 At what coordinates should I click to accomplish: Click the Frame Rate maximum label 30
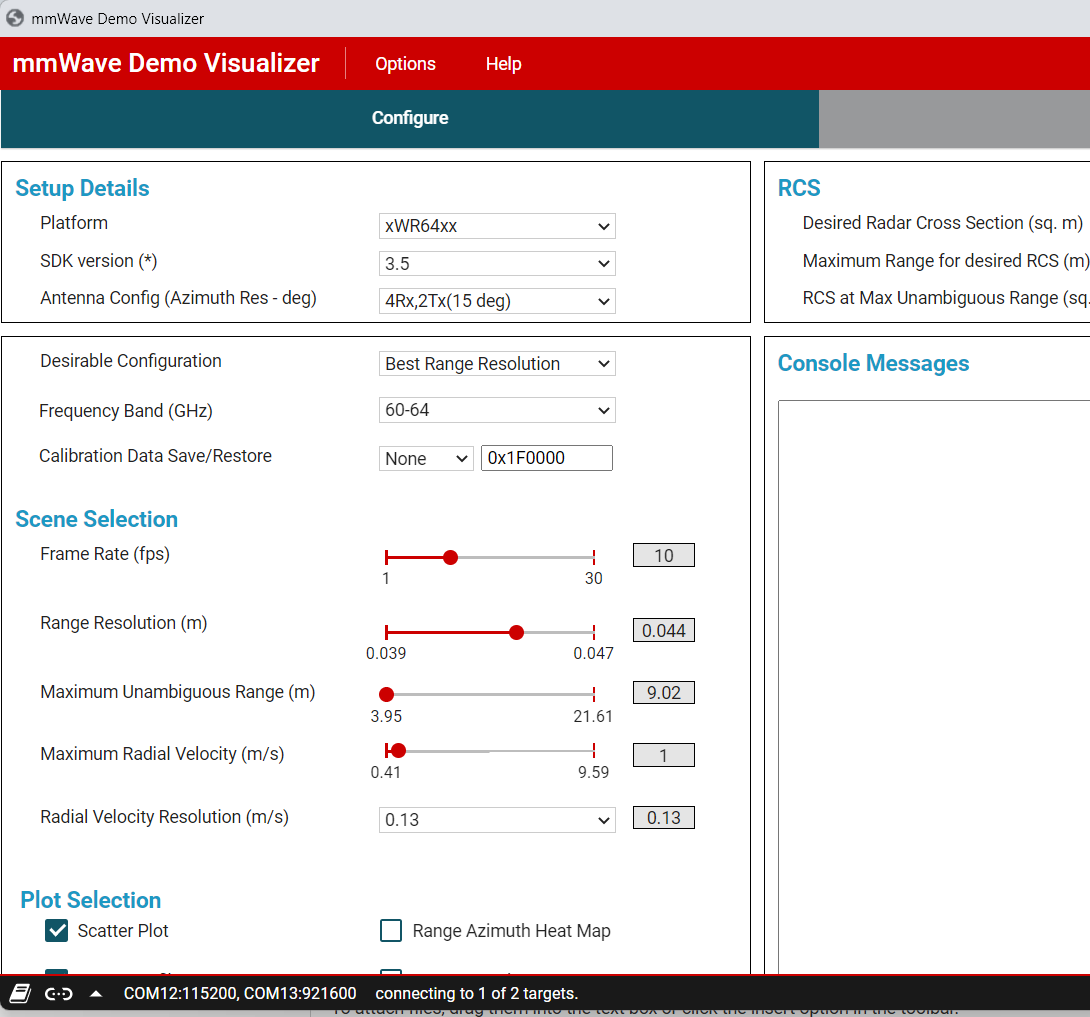(x=593, y=578)
